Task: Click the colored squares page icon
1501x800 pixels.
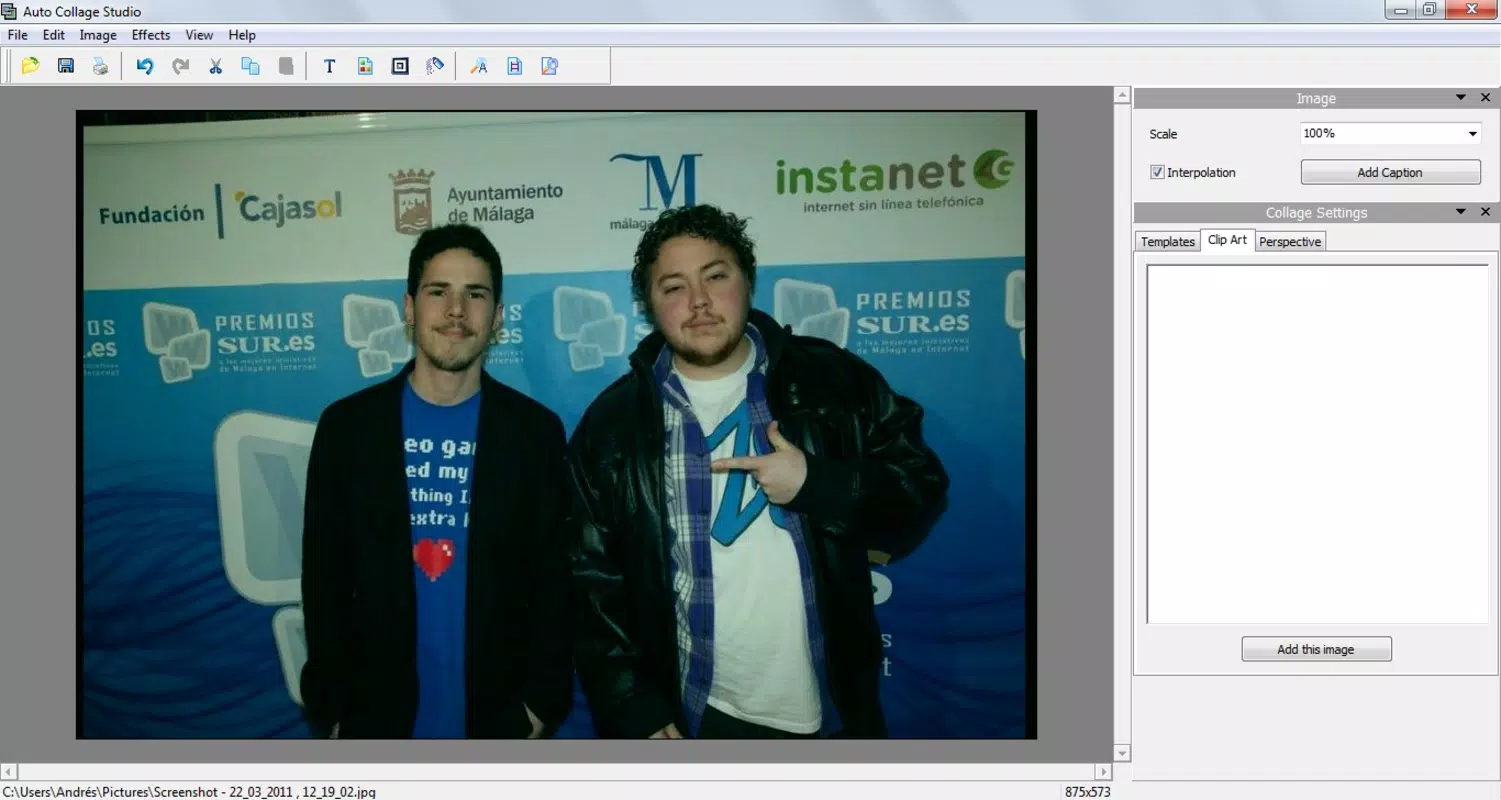Action: click(365, 66)
